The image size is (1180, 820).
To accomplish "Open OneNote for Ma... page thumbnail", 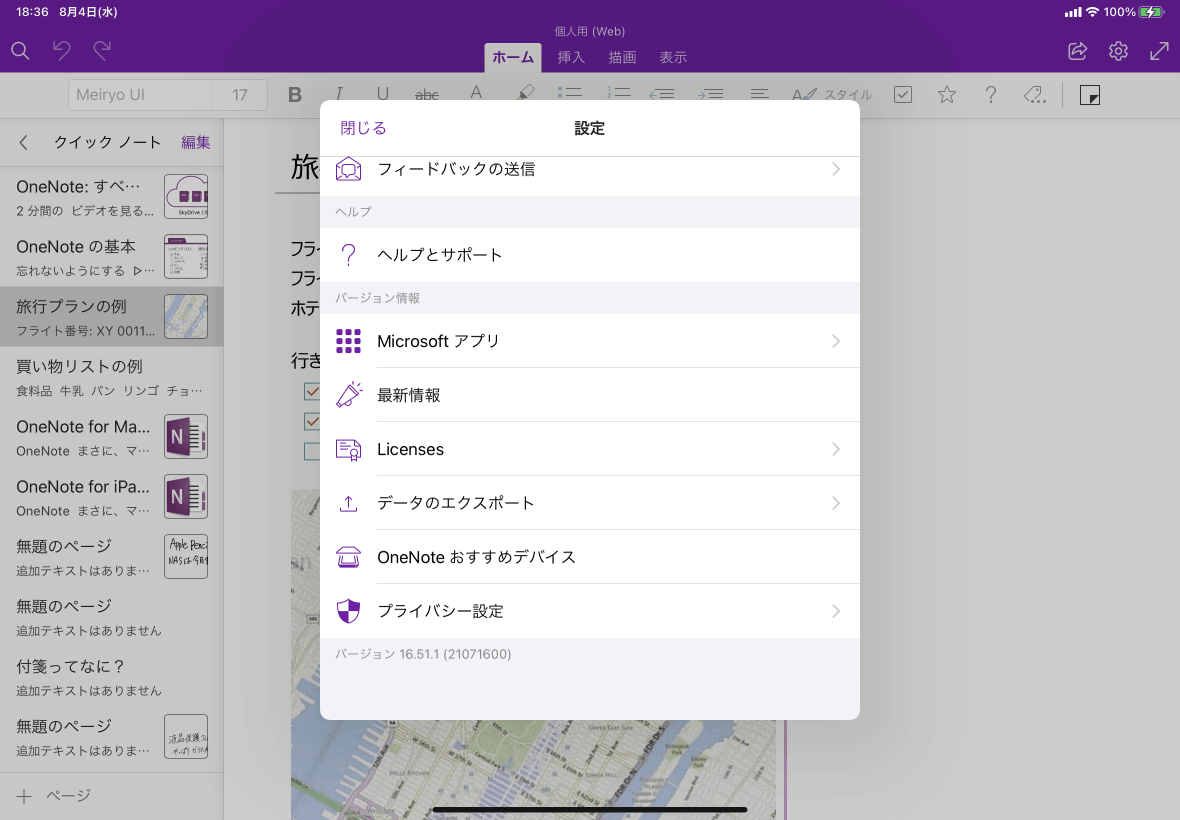I will tap(186, 436).
